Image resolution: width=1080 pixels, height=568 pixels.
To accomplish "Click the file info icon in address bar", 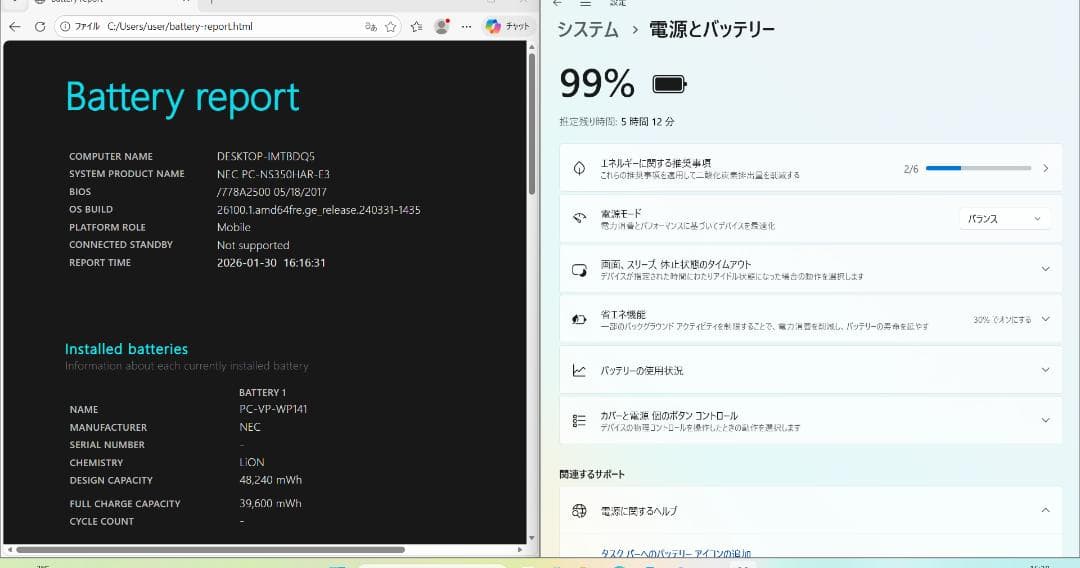I will pyautogui.click(x=66, y=26).
